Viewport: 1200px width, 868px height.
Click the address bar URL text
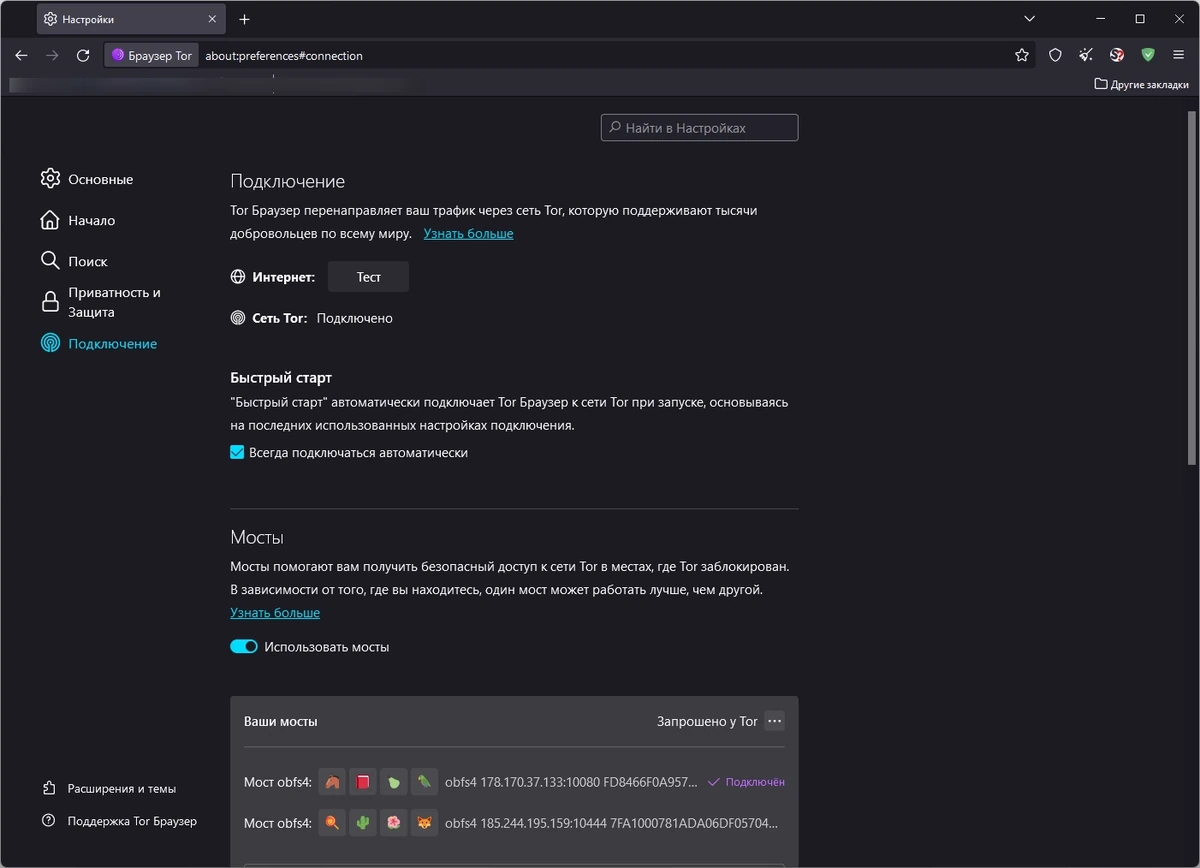pyautogui.click(x=284, y=56)
